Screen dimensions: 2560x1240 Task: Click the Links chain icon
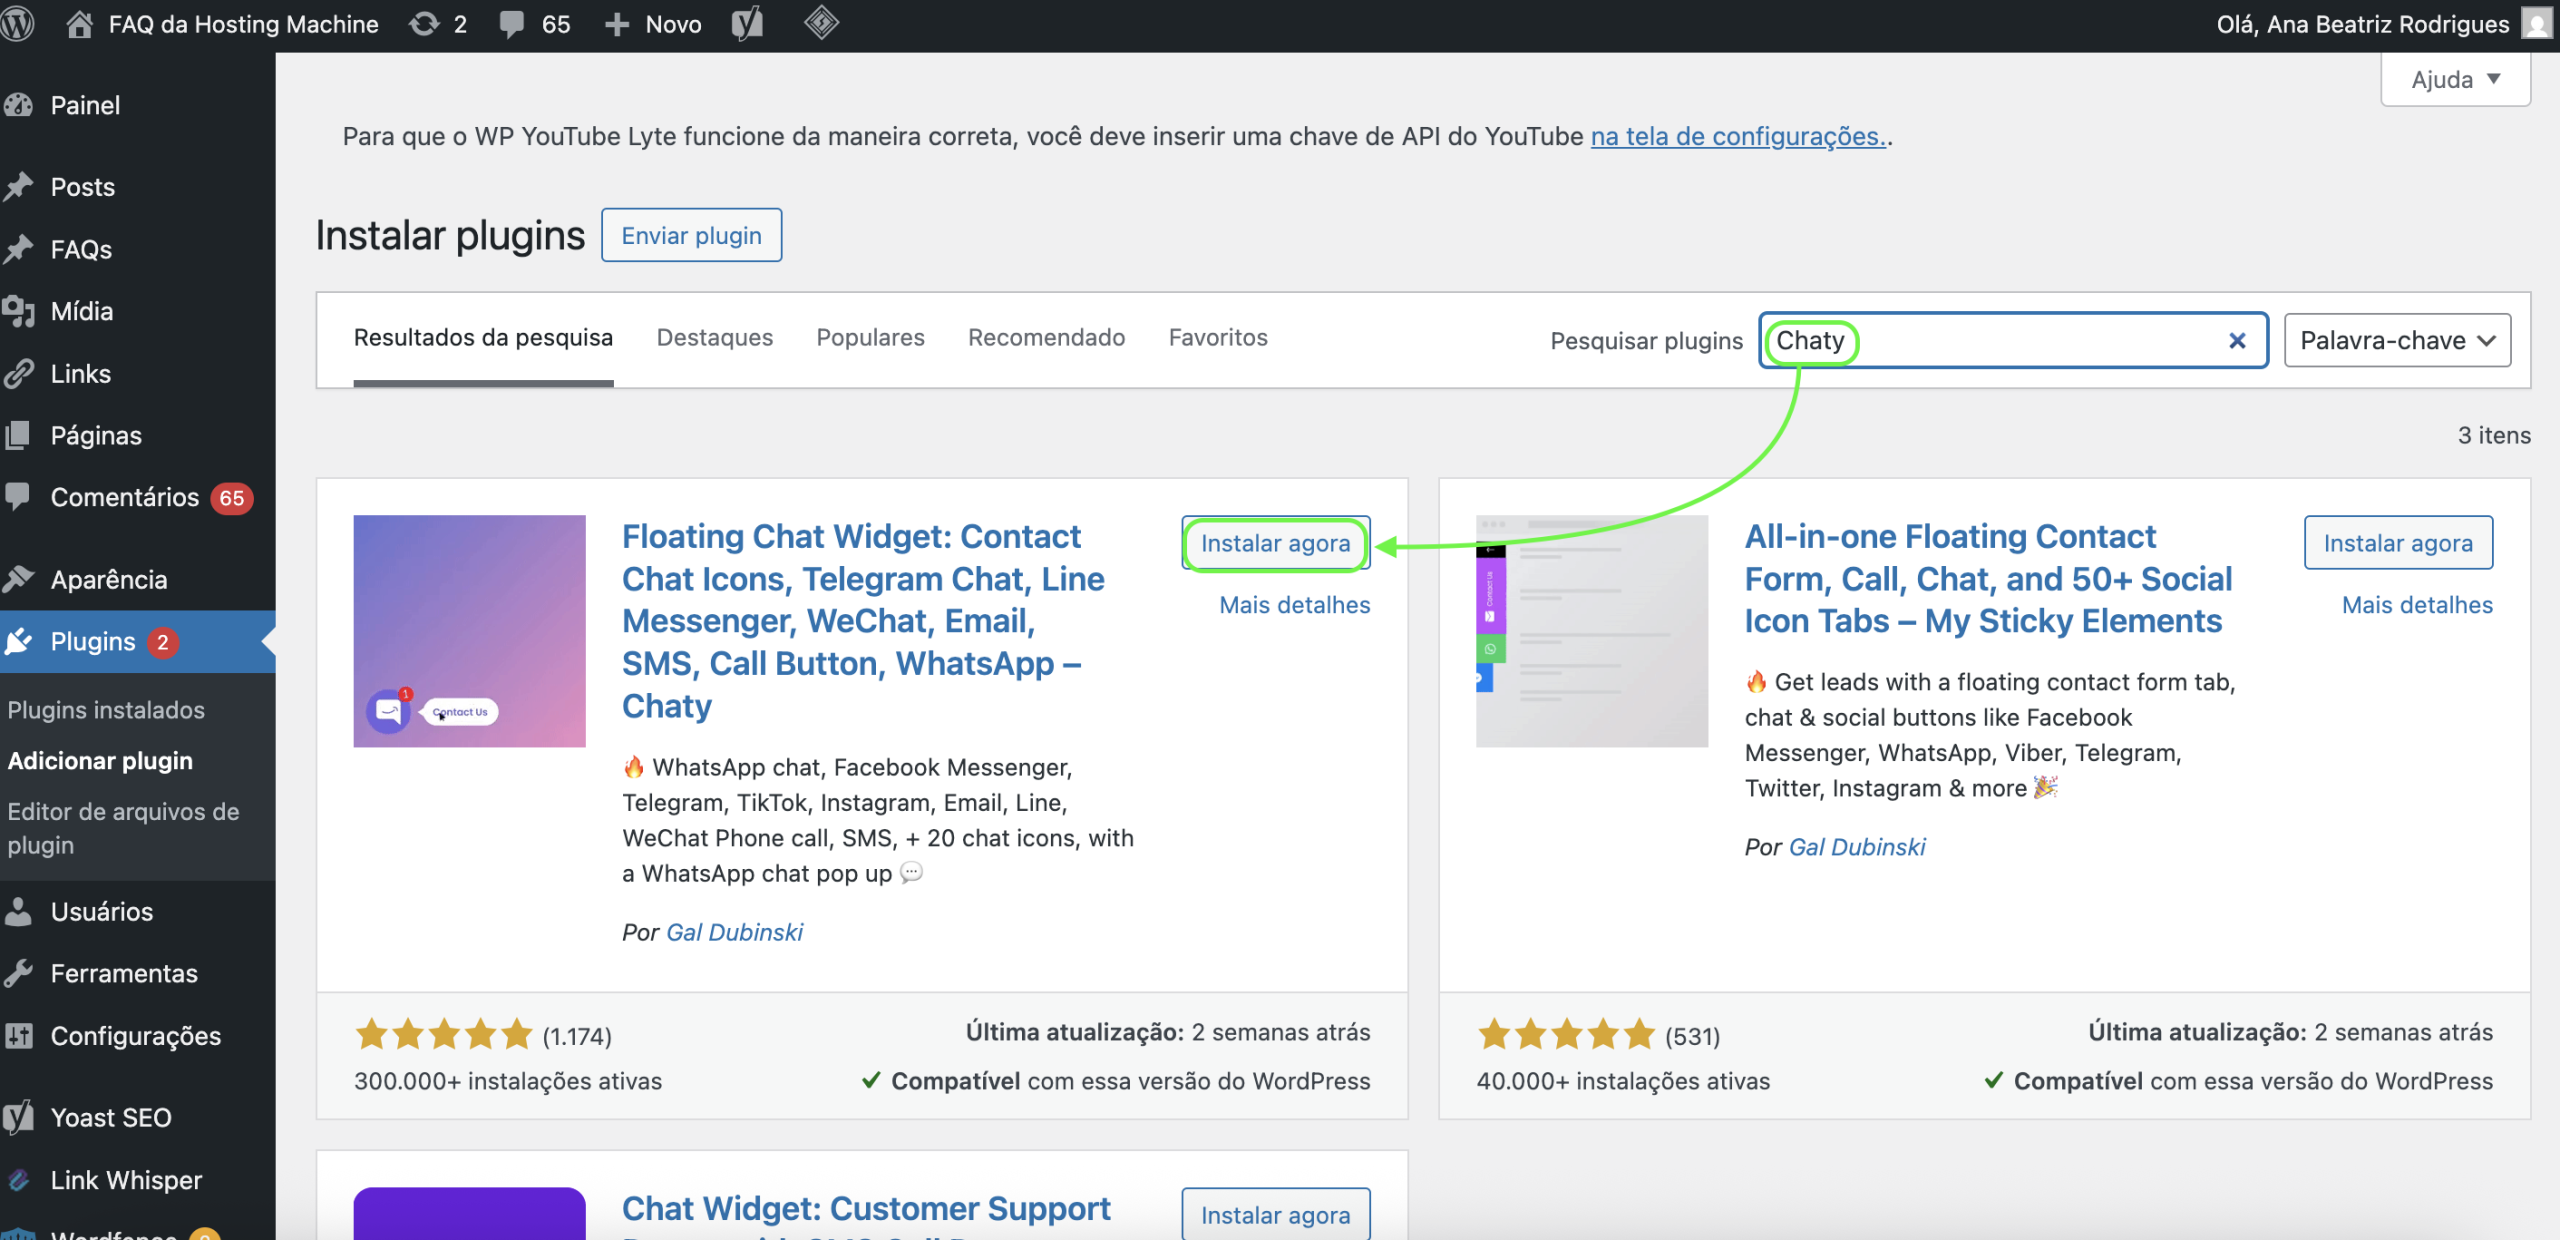18,373
